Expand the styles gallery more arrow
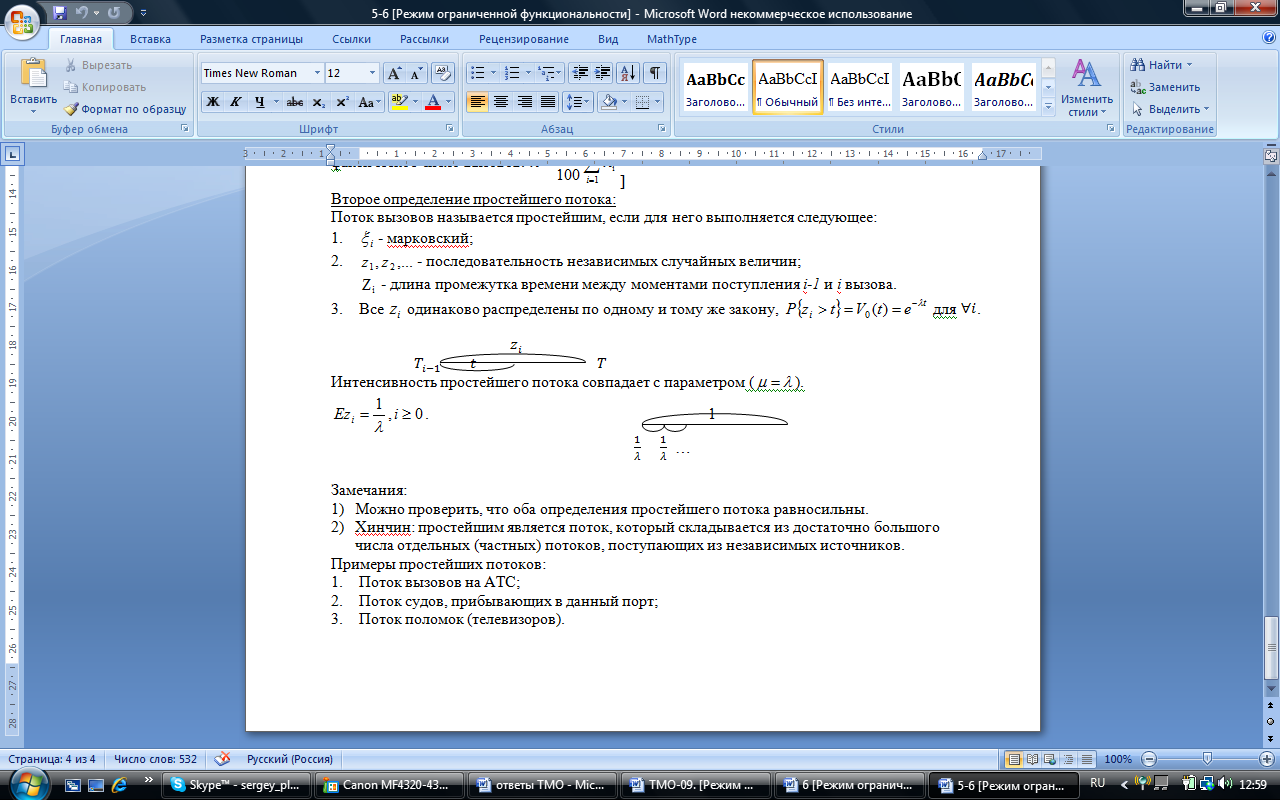This screenshot has width=1280, height=800. click(1048, 108)
